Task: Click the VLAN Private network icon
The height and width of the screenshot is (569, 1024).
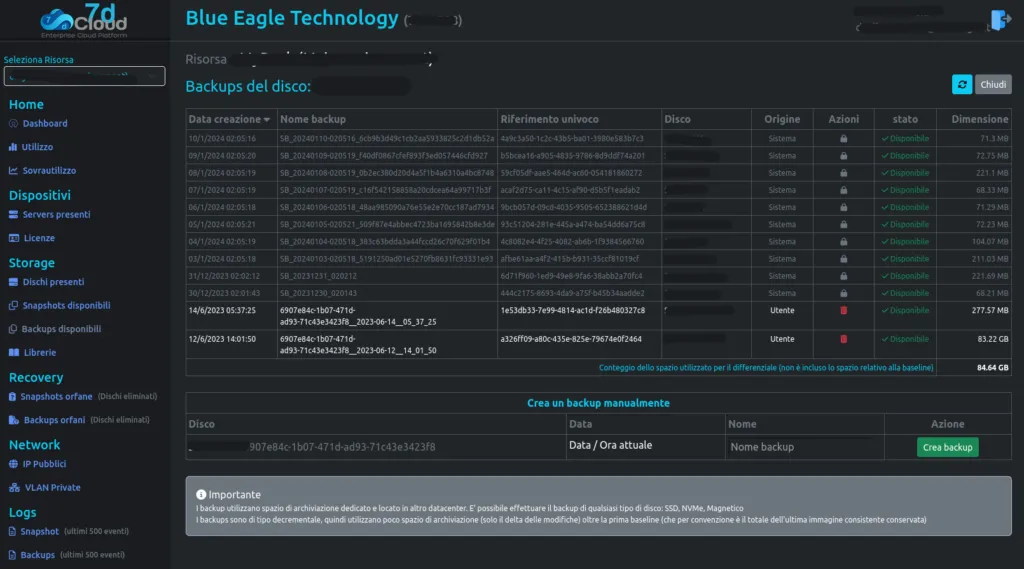Action: 14,487
